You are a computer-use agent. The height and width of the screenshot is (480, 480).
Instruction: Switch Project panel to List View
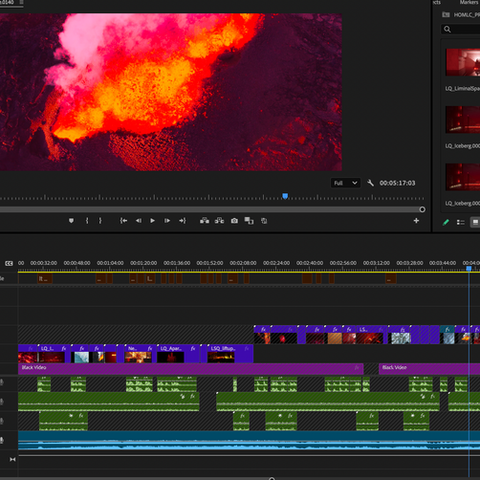pyautogui.click(x=460, y=222)
